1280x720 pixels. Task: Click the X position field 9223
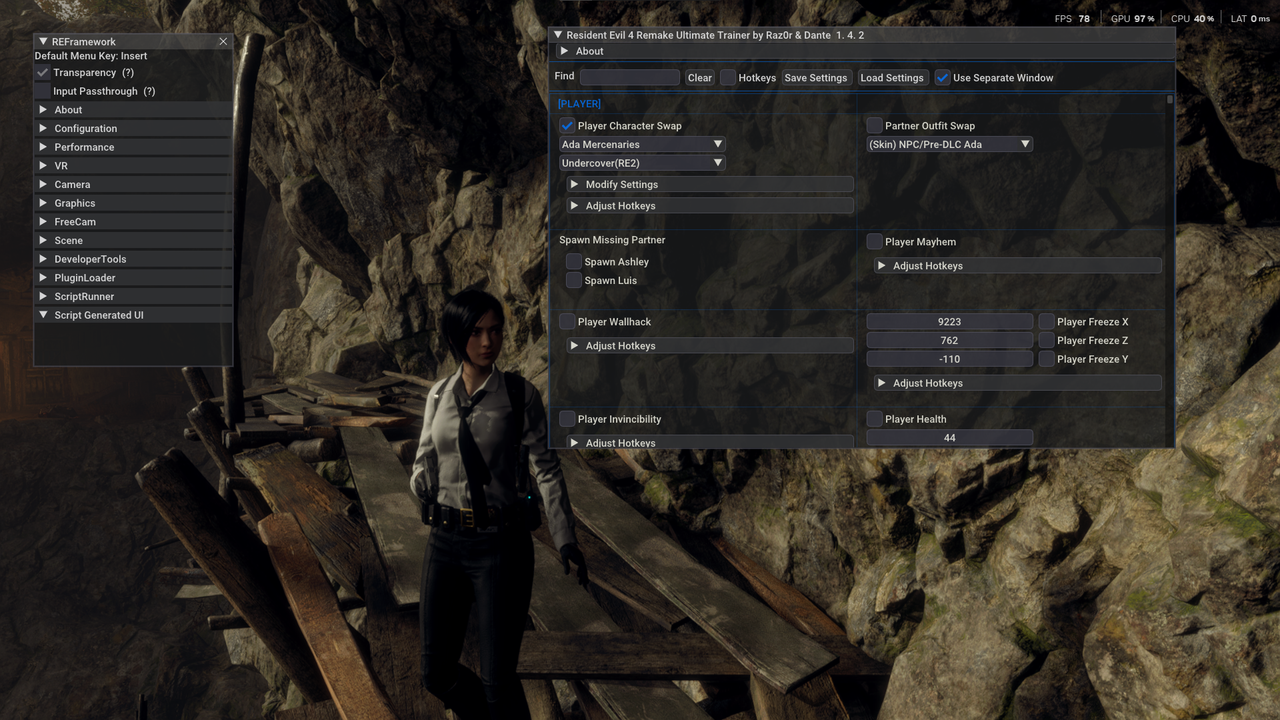coord(950,322)
